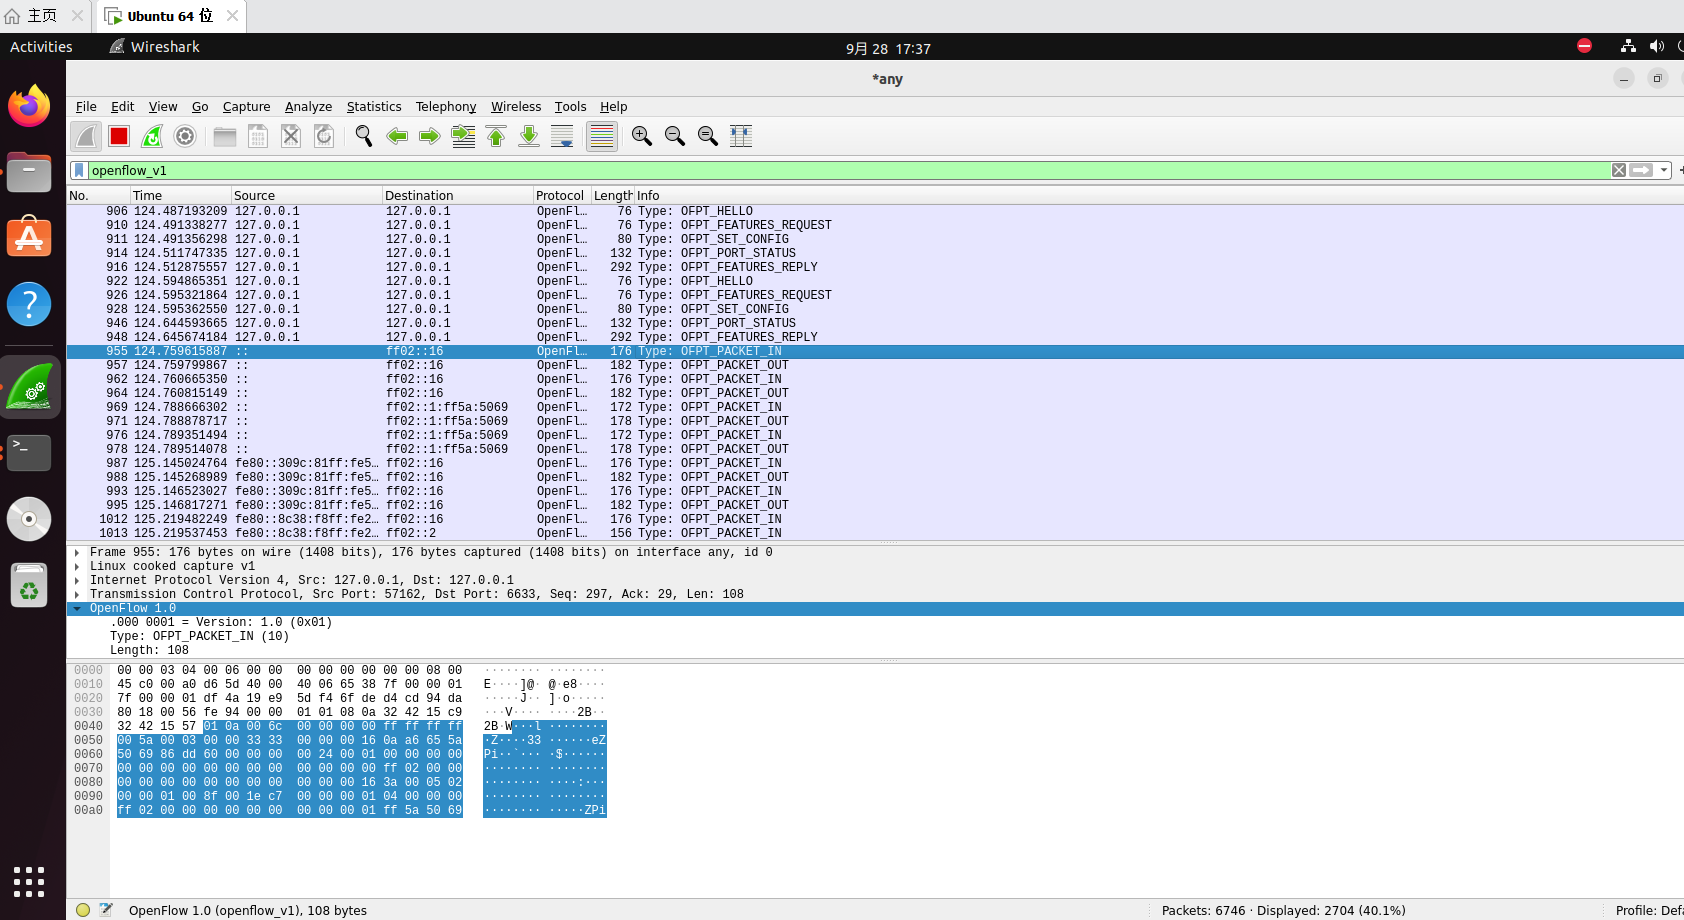Close this capture file

click(291, 136)
